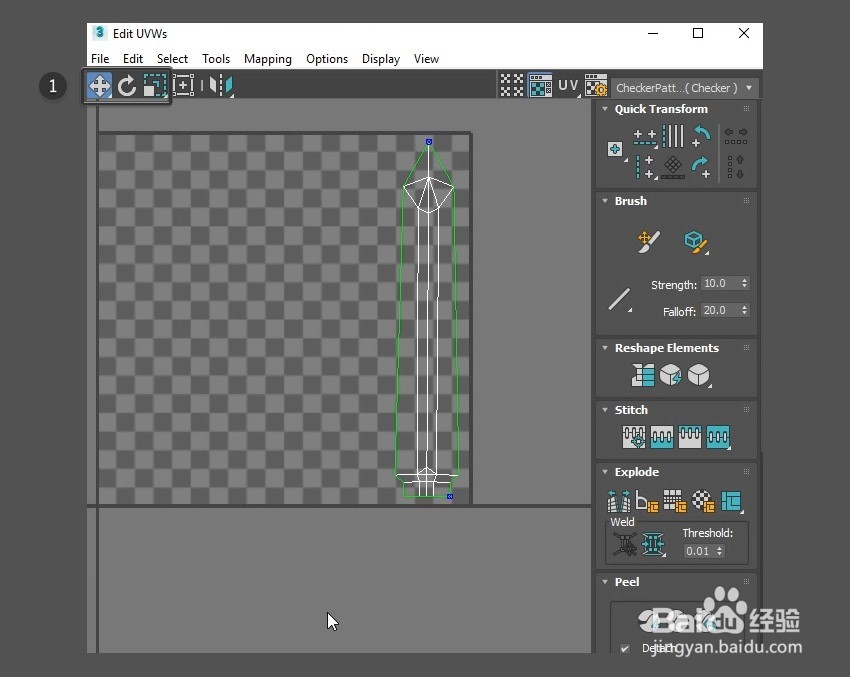Click the Stitch to Source icon

pyautogui.click(x=690, y=437)
